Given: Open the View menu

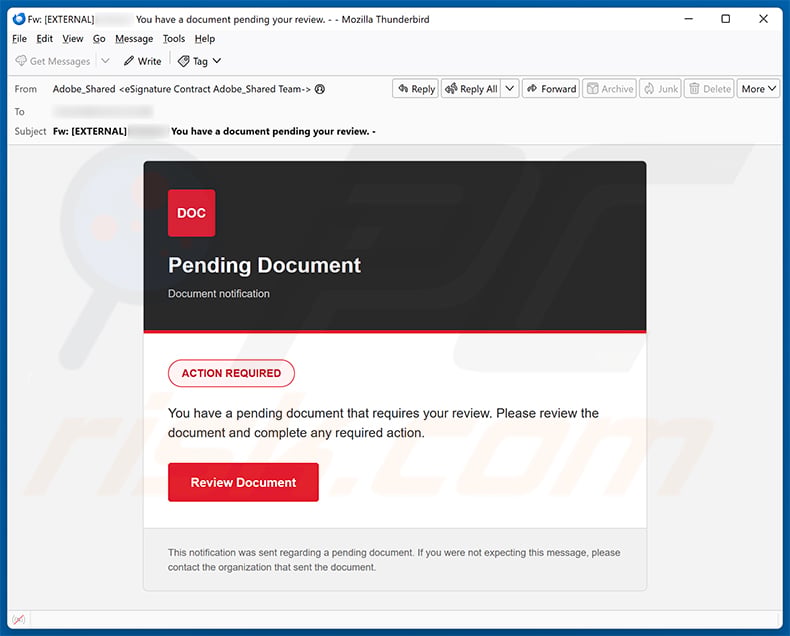Looking at the screenshot, I should (73, 39).
